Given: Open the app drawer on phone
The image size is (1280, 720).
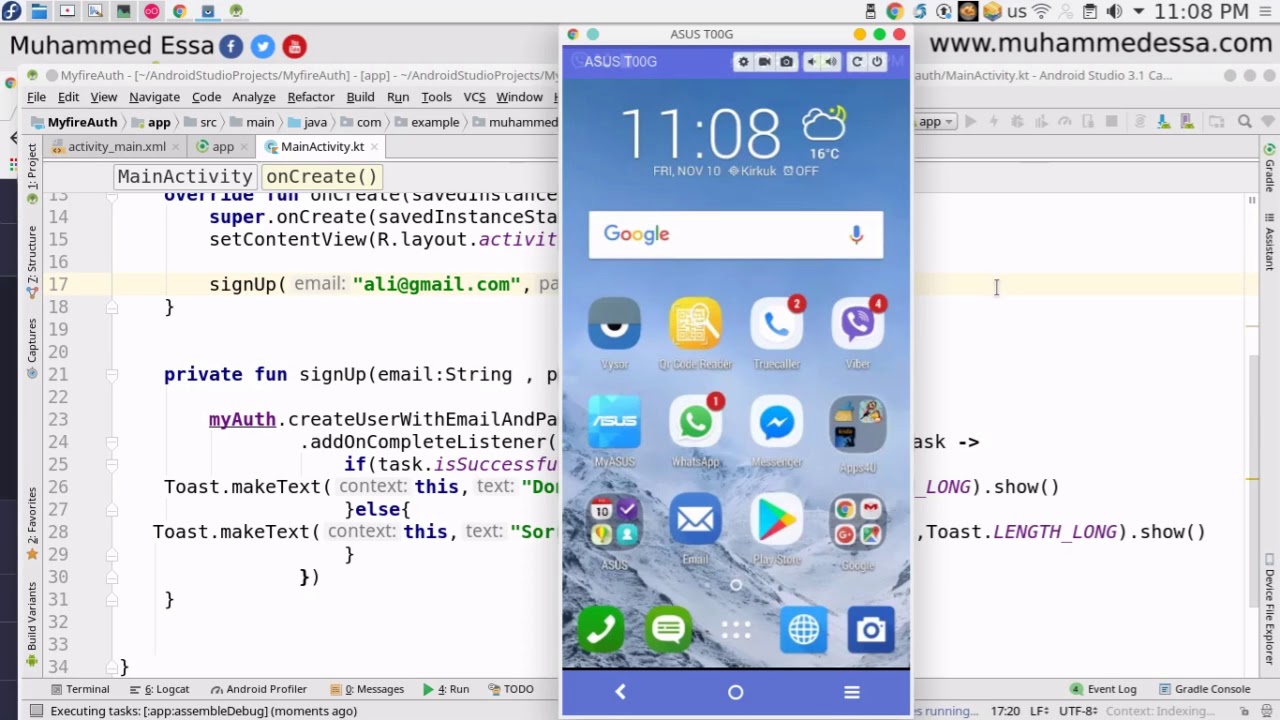Looking at the screenshot, I should tap(736, 630).
